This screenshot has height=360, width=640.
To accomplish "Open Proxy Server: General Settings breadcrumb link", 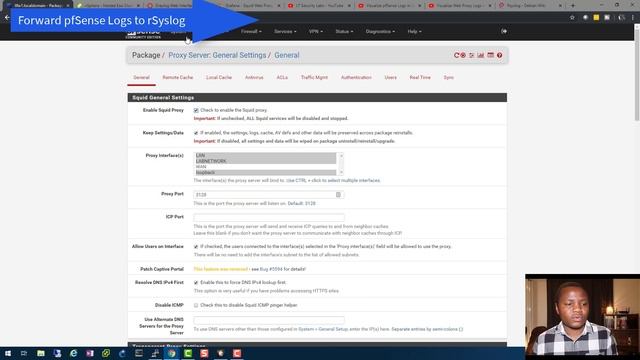I will tap(217, 55).
